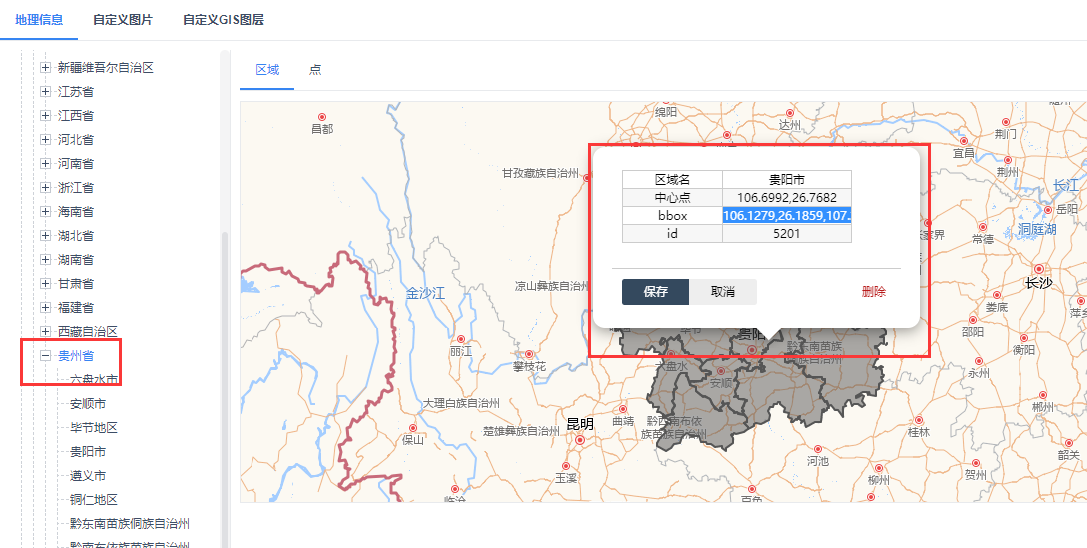Viewport: 1087px width, 548px height.
Task: Click the 丽江 city marker on map
Action: [460, 339]
